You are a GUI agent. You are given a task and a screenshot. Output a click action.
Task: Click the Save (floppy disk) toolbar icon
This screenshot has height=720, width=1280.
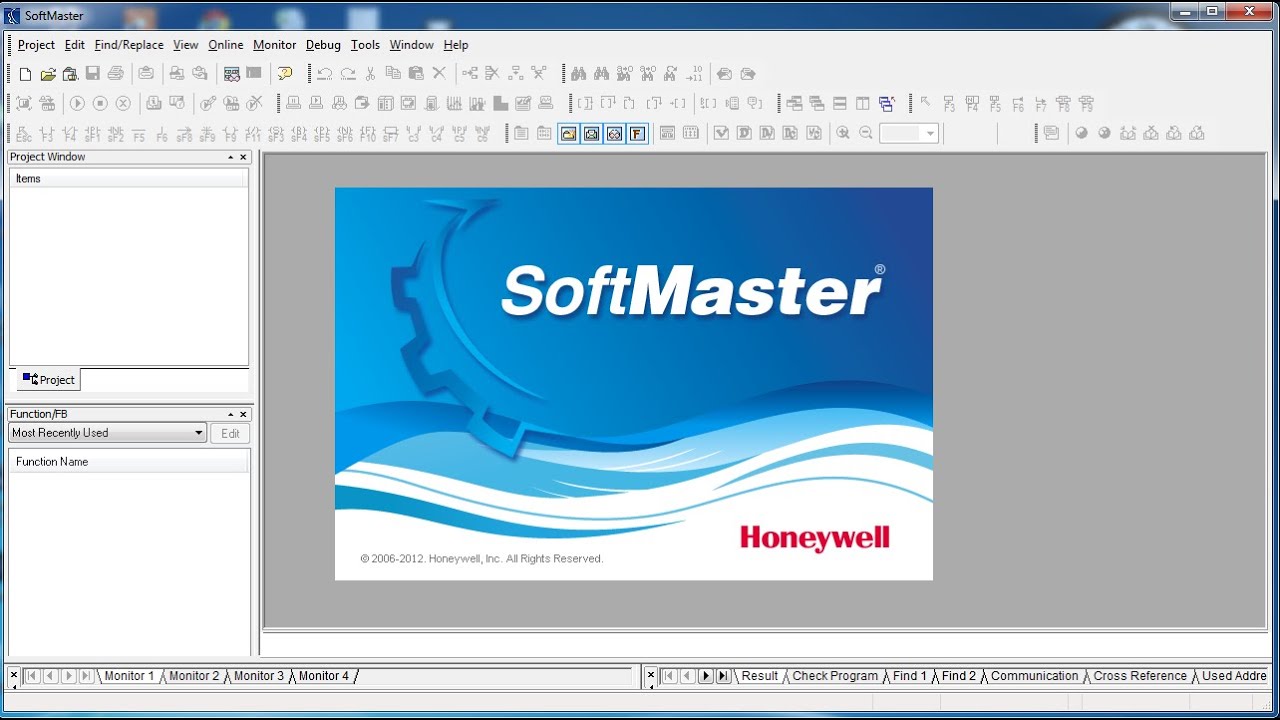(x=93, y=73)
